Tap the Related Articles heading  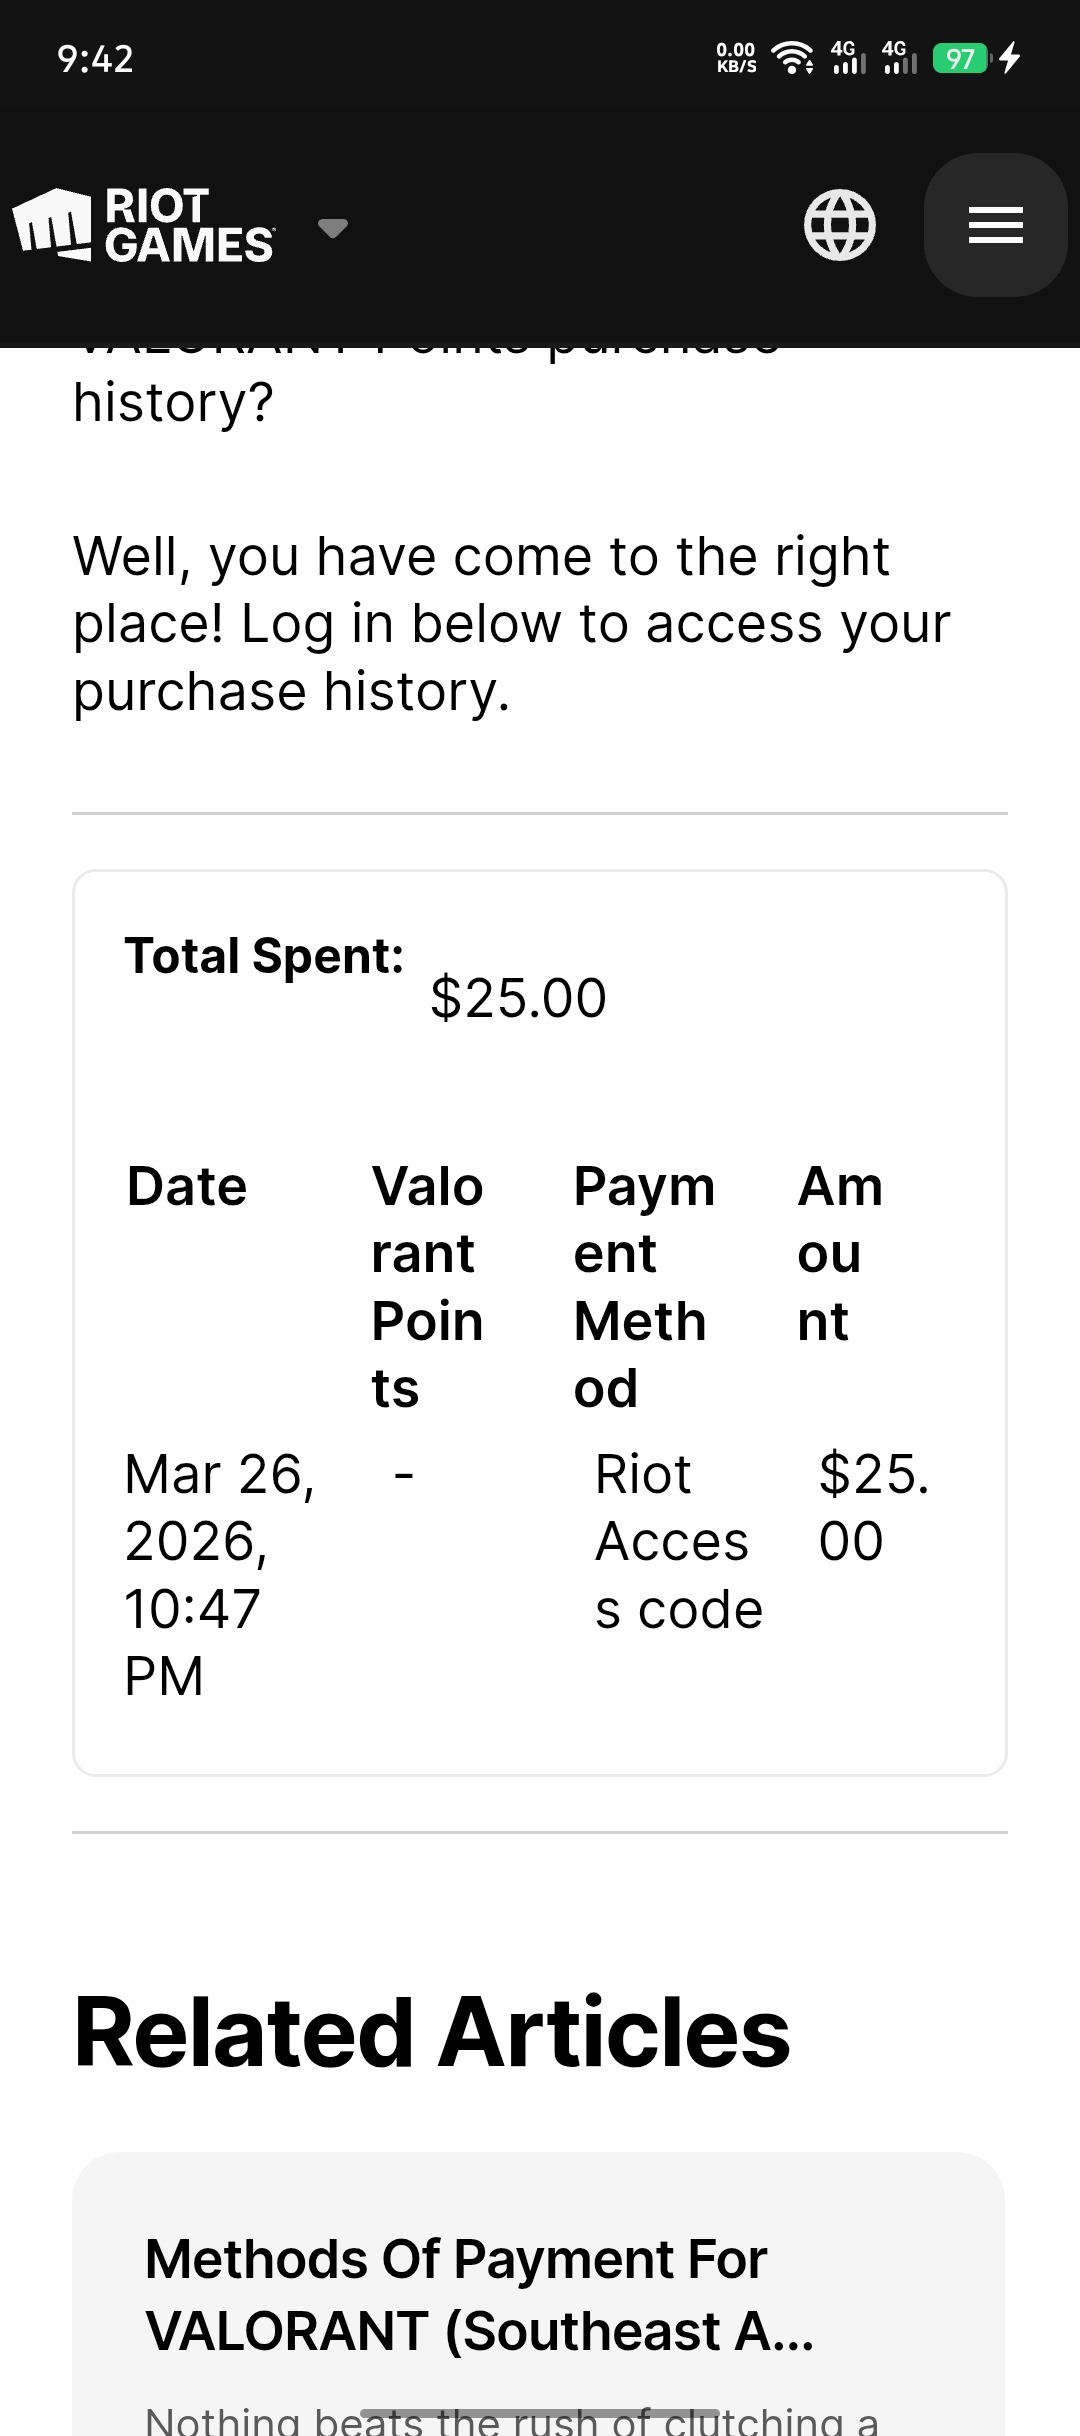point(432,2031)
